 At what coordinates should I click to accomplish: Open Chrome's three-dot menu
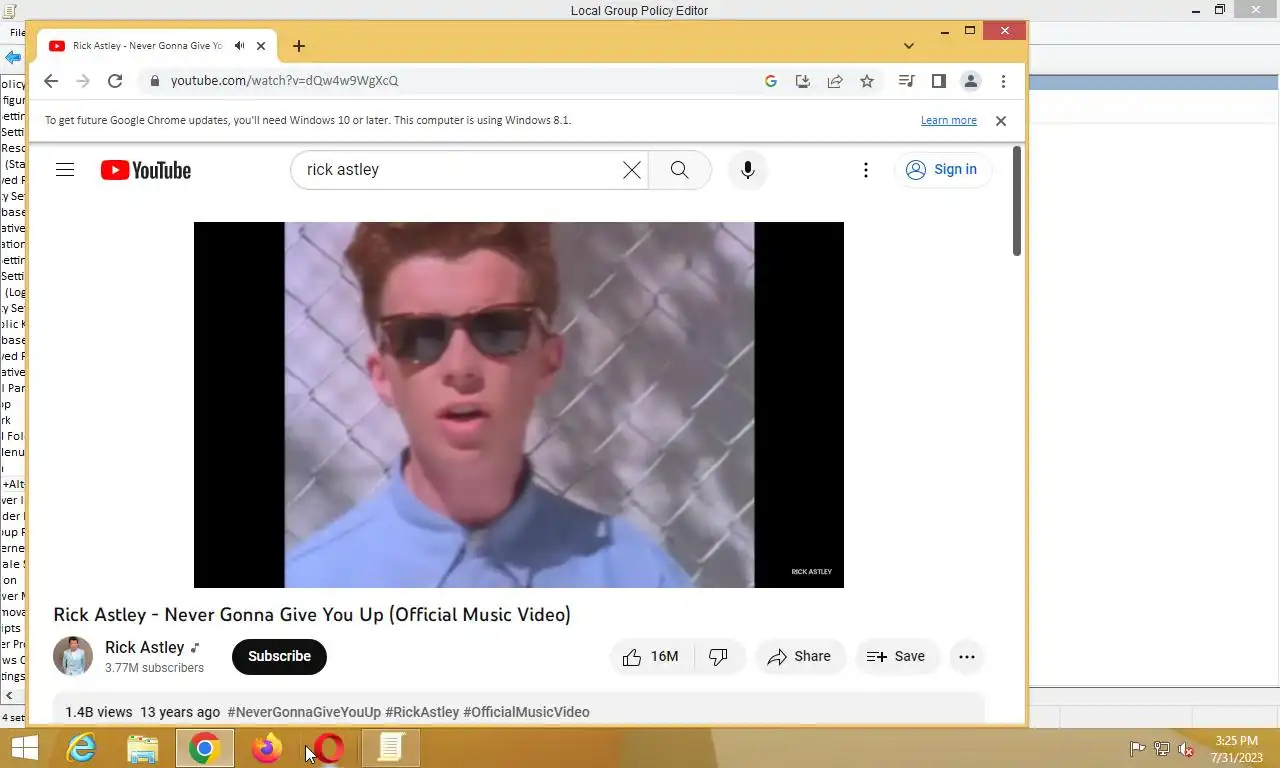(x=1003, y=81)
